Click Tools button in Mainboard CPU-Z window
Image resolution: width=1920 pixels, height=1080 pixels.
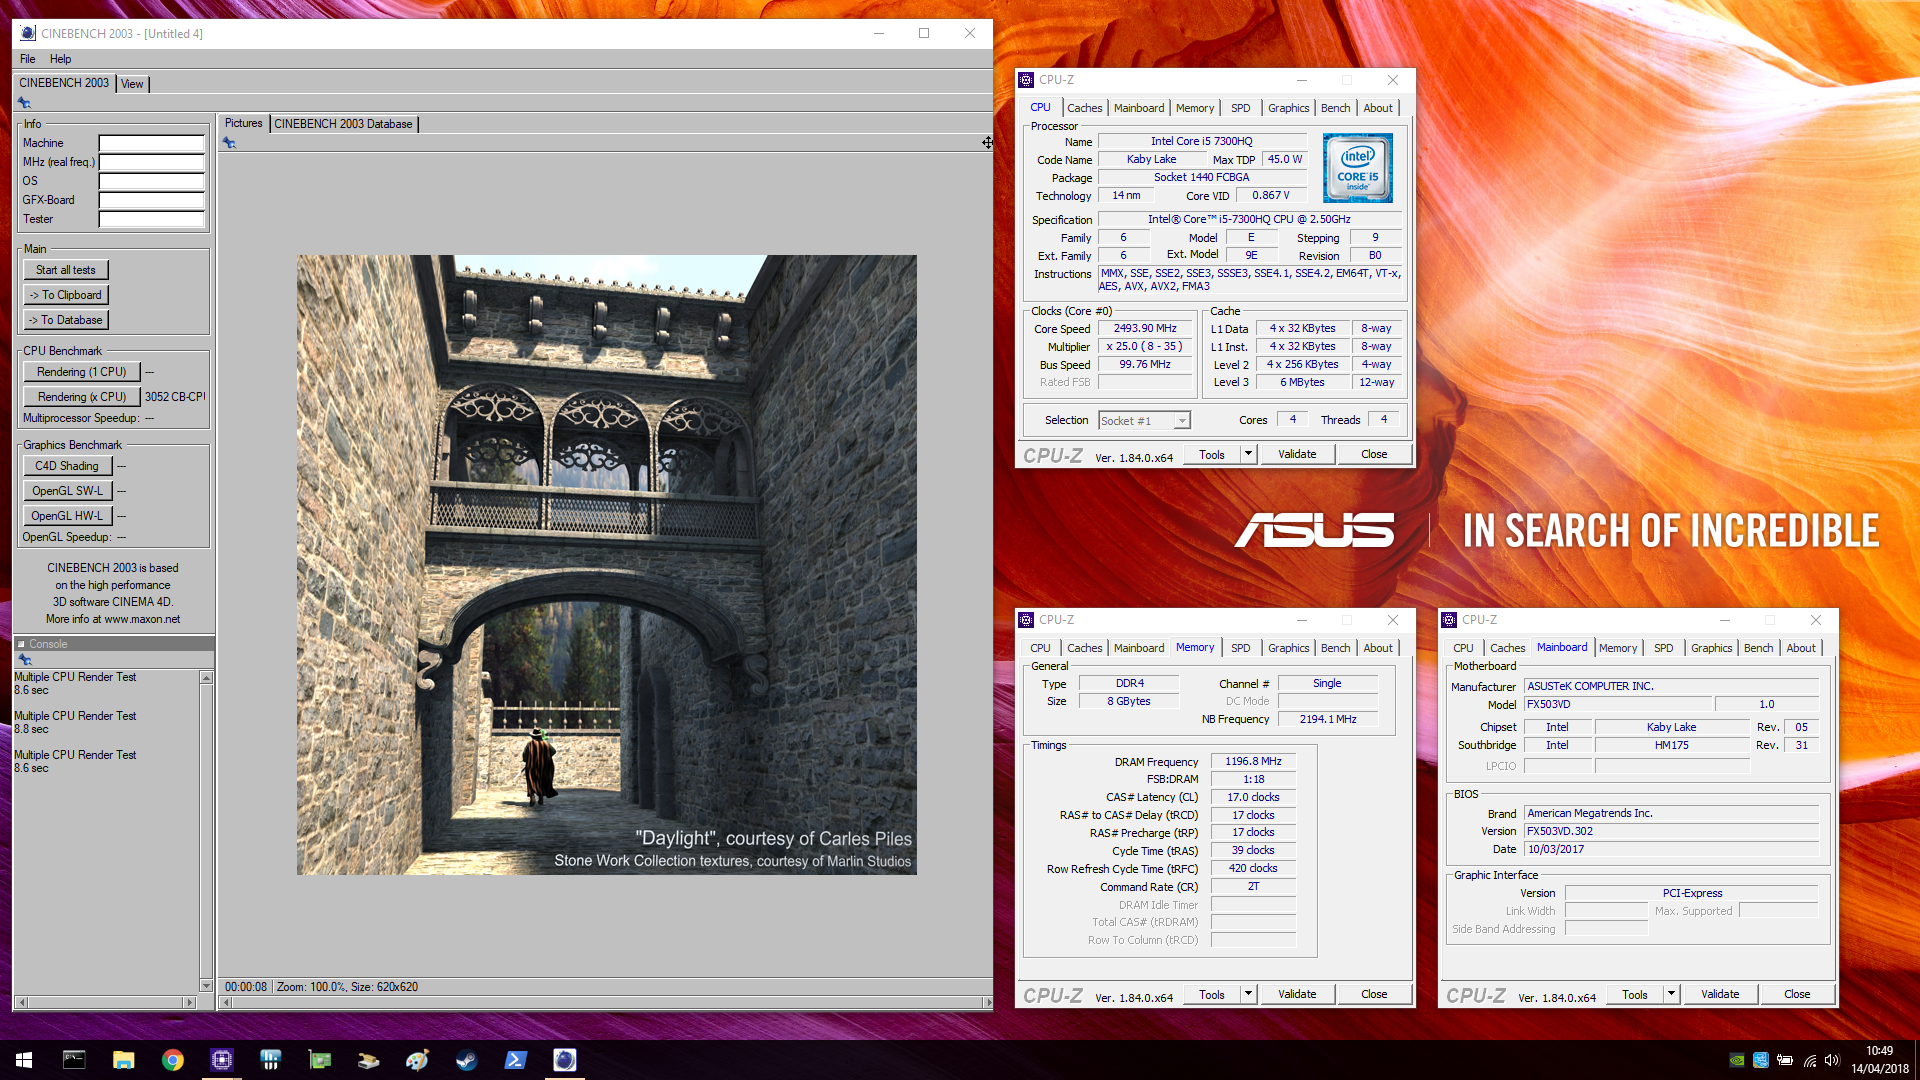(1635, 994)
